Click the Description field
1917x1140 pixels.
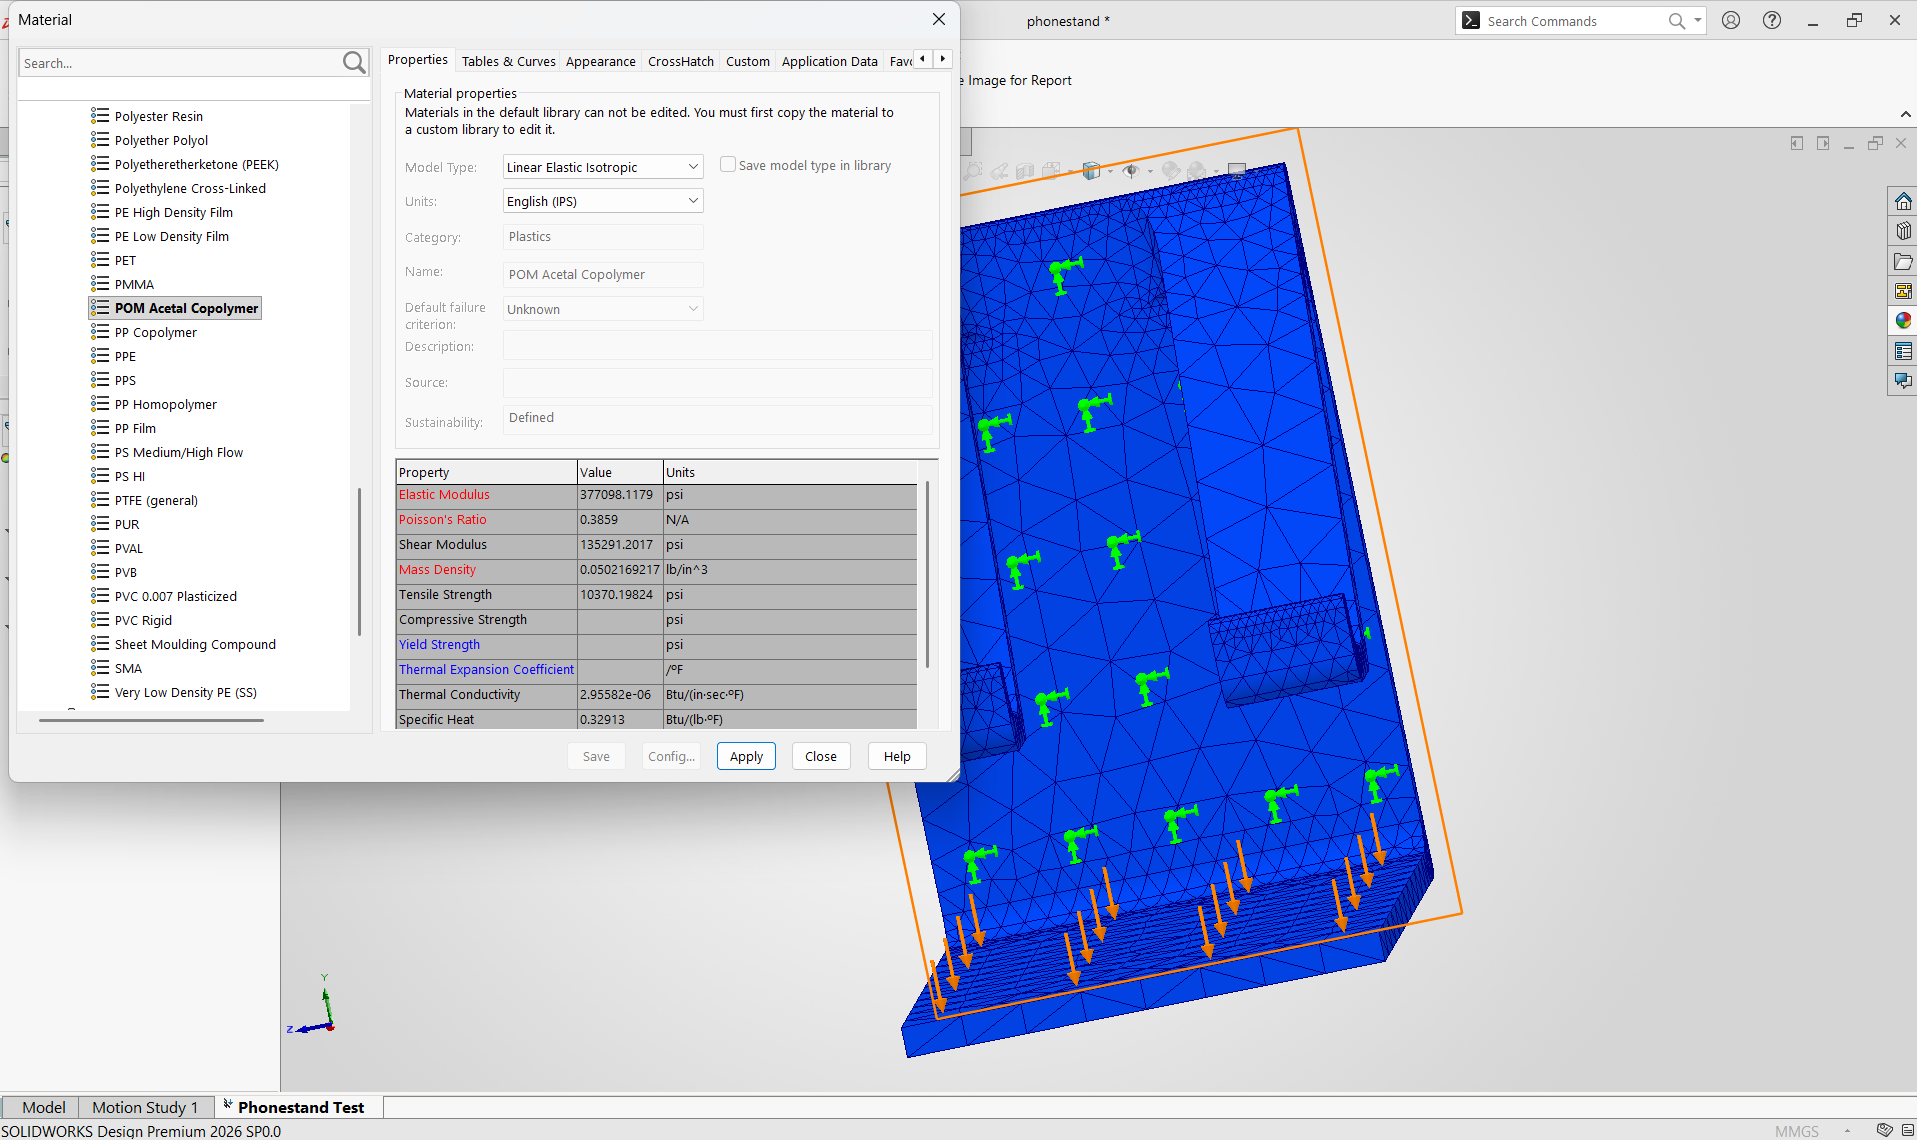pos(717,346)
